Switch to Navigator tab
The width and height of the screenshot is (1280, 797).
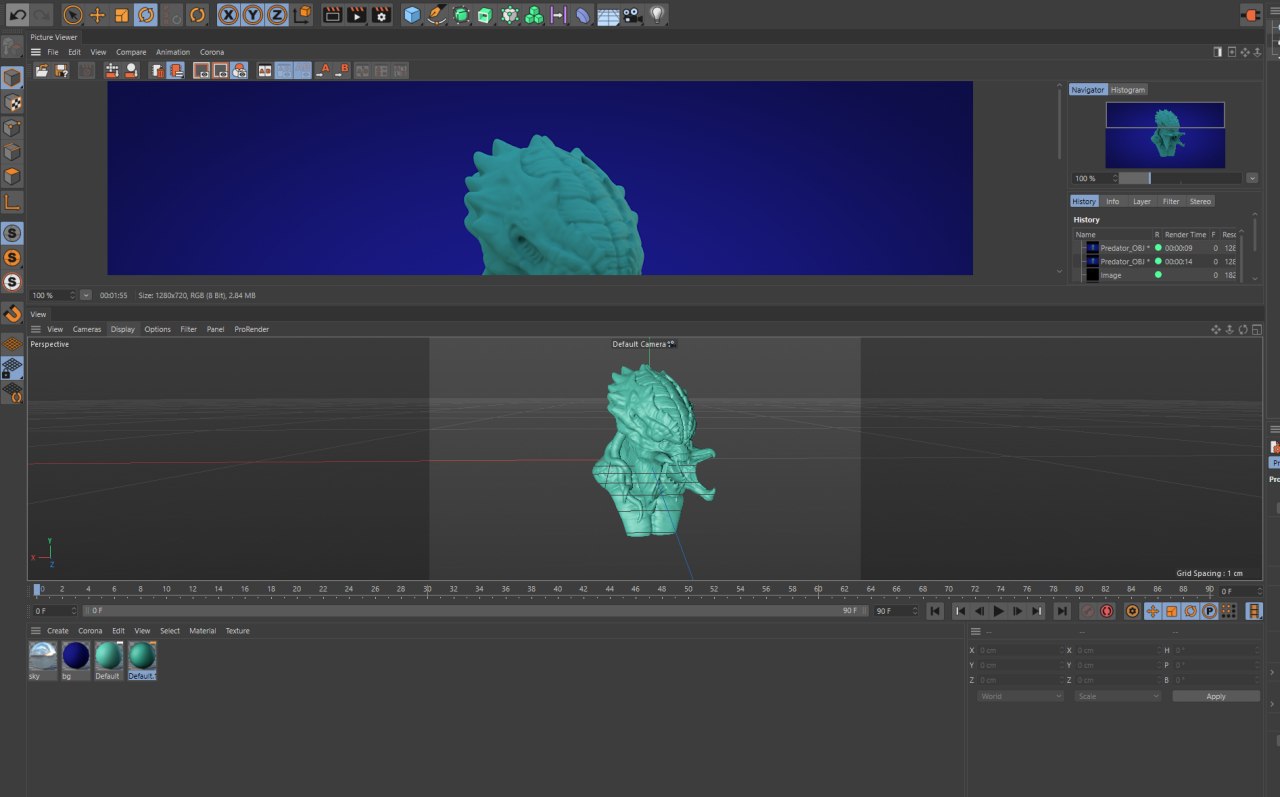tap(1088, 90)
